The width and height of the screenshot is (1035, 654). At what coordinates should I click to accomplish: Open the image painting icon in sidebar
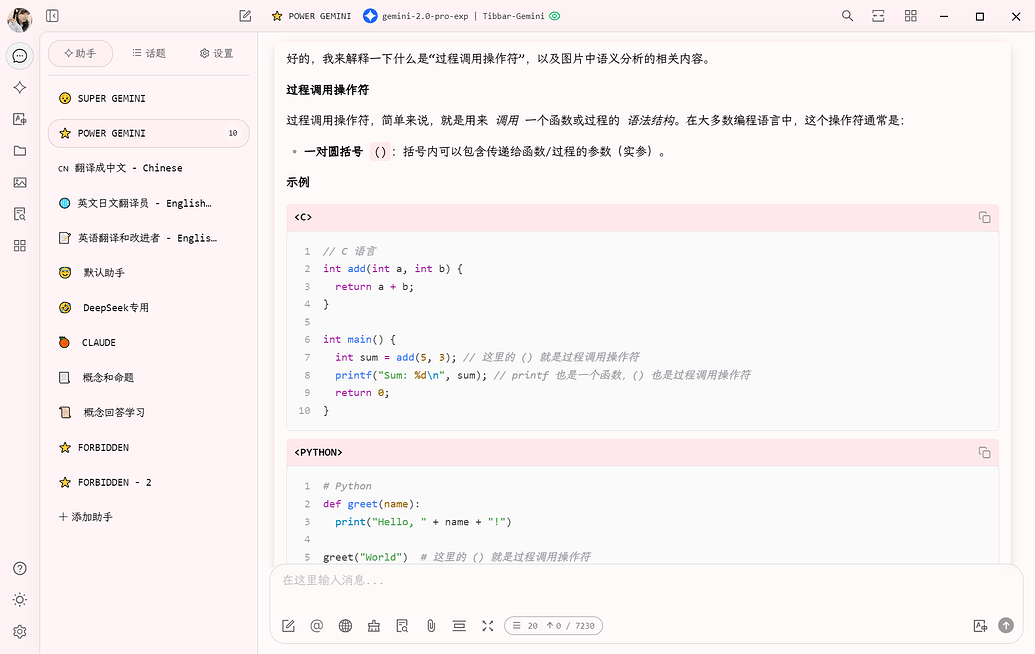click(x=20, y=182)
